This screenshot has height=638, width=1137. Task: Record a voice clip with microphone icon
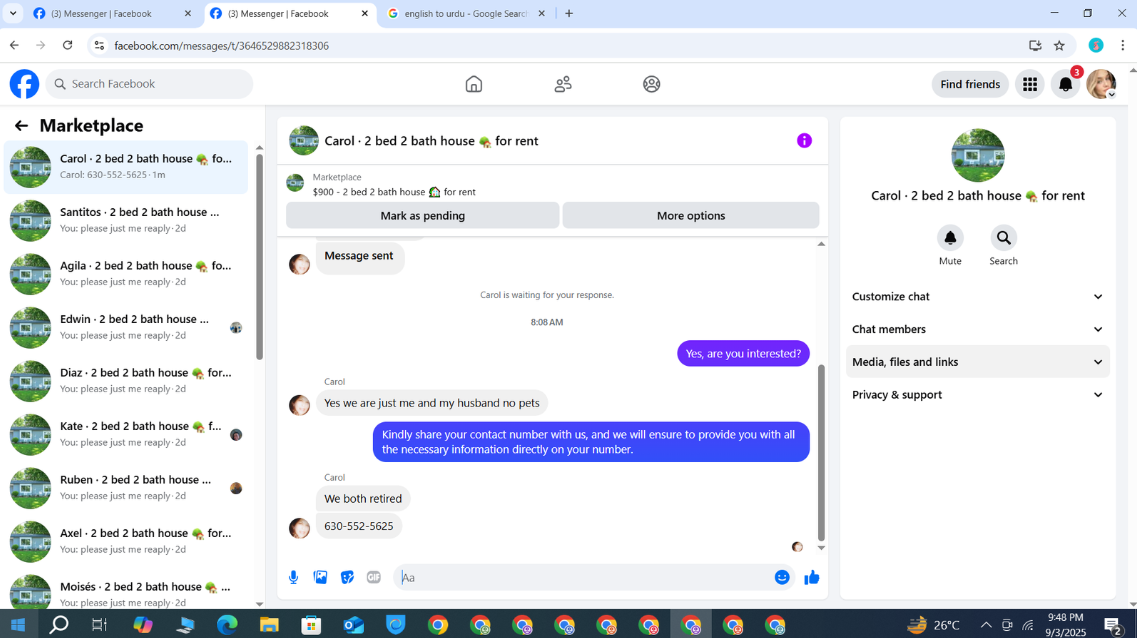293,577
